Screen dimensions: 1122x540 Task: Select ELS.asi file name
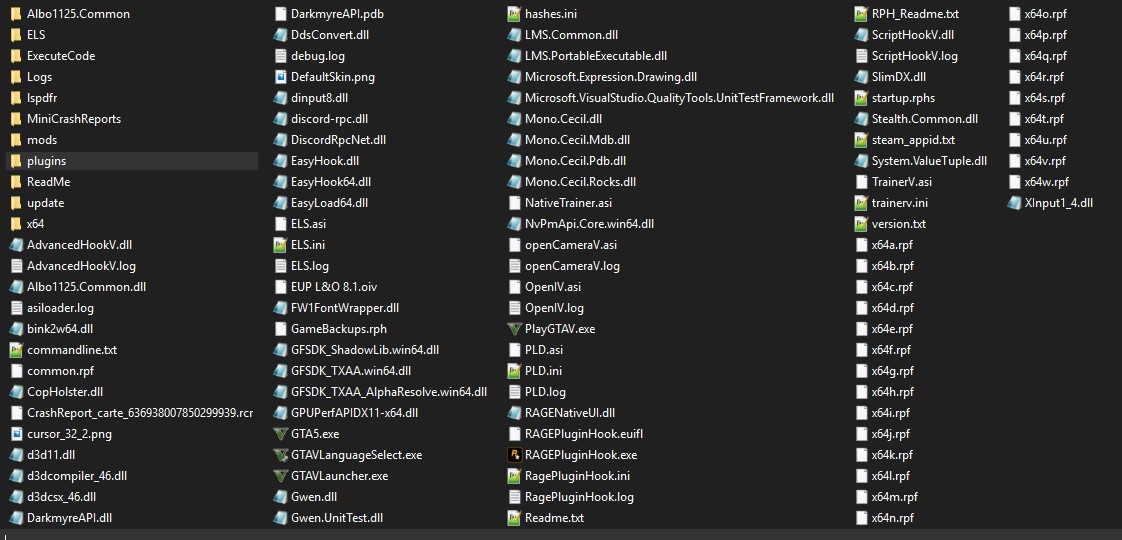point(308,224)
